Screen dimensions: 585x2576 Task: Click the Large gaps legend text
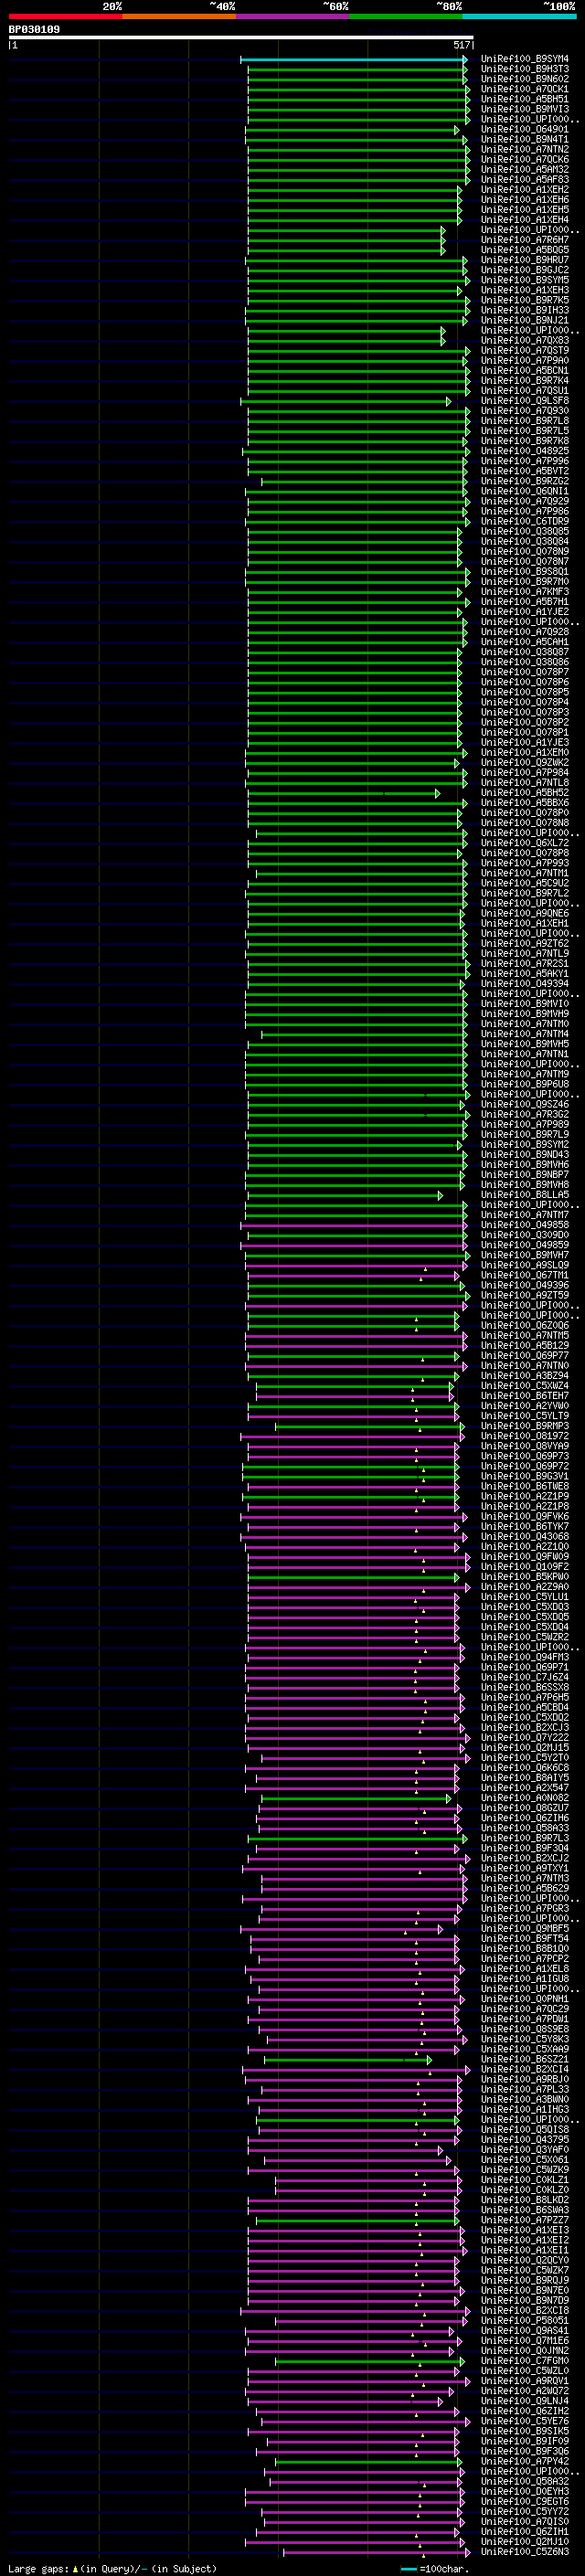click(112, 2569)
